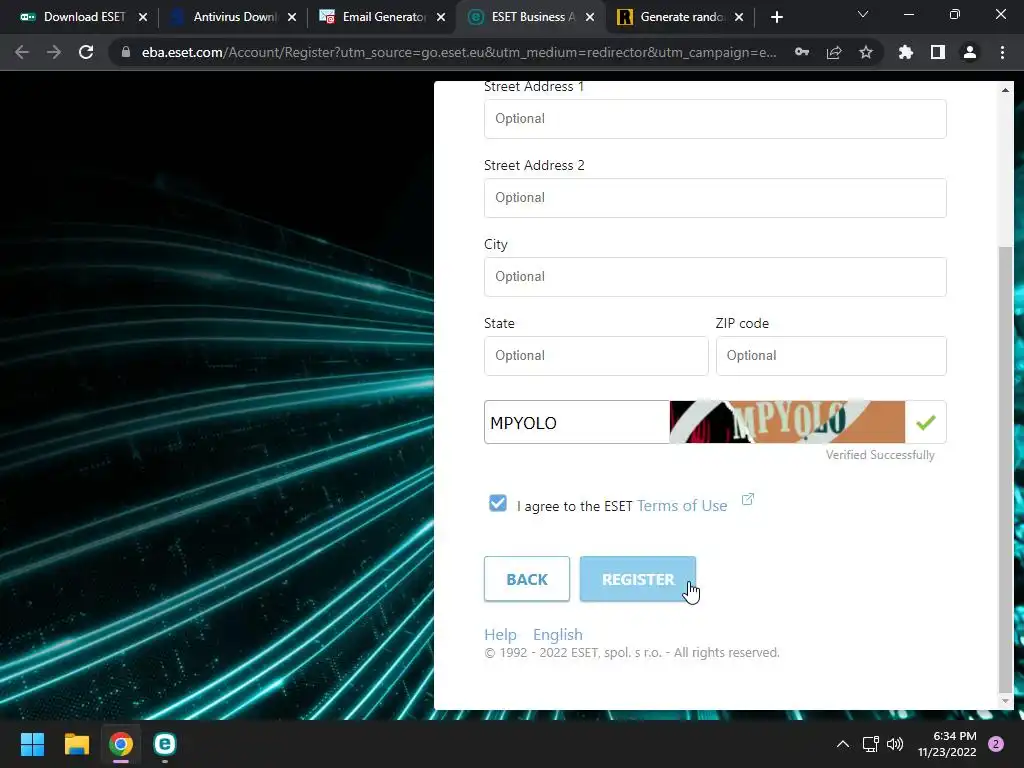Viewport: 1024px width, 768px height.
Task: Click the browser forward arrow
Action: (54, 52)
